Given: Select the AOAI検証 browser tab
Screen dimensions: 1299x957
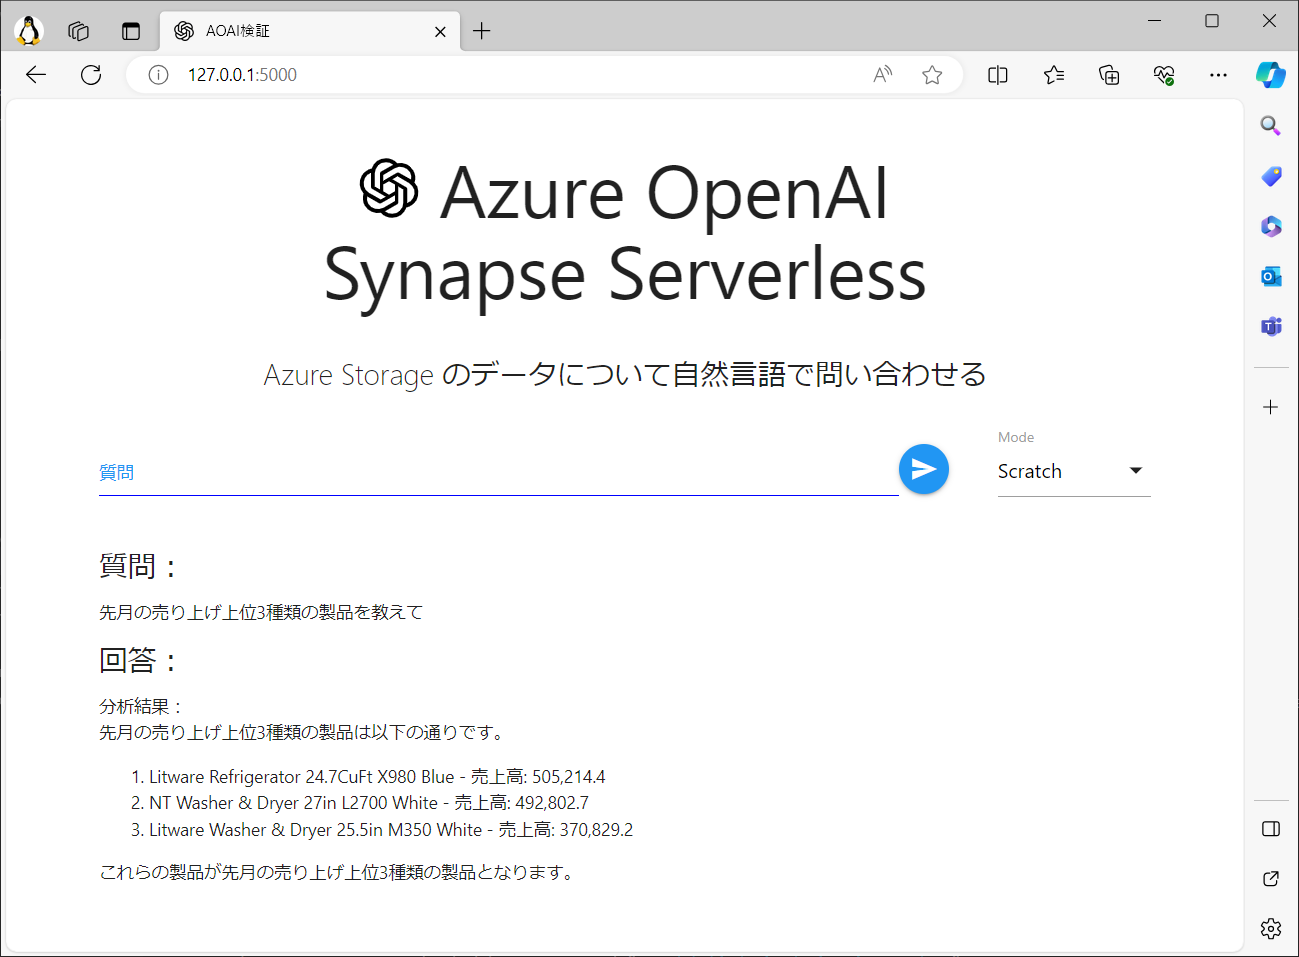Looking at the screenshot, I should click(300, 31).
